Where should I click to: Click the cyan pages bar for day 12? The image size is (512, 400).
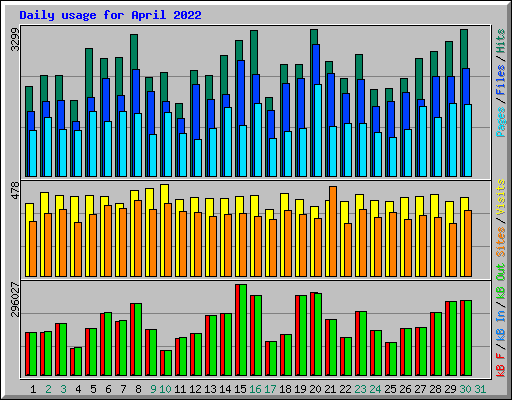[198, 158]
